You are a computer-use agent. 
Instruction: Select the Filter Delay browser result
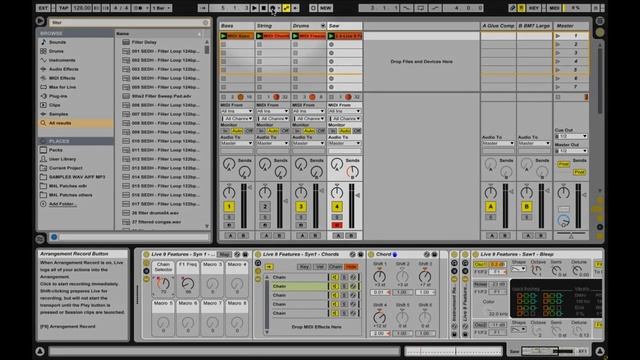coord(144,42)
